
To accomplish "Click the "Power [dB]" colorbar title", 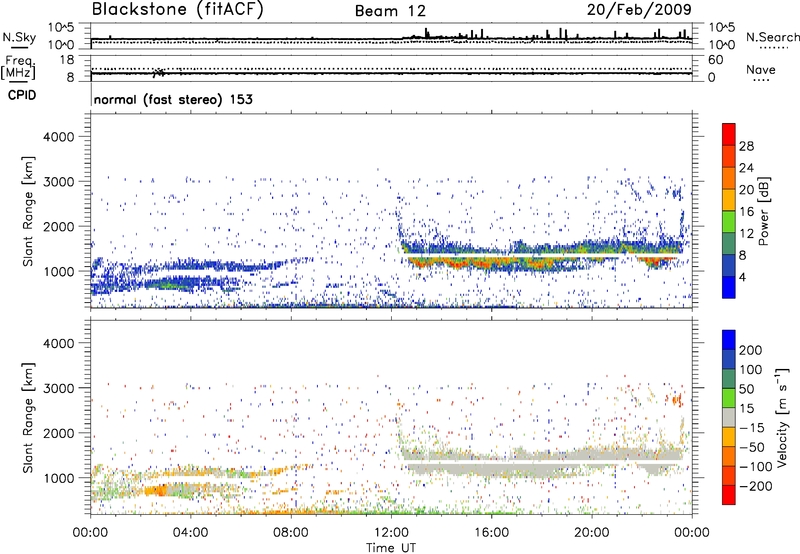I will click(x=764, y=211).
